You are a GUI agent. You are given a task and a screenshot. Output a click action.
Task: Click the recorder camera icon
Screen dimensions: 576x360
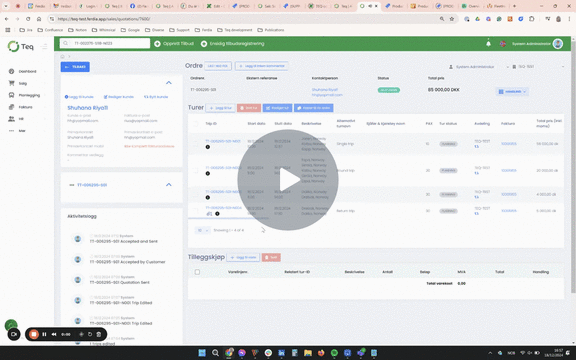click(x=14, y=334)
